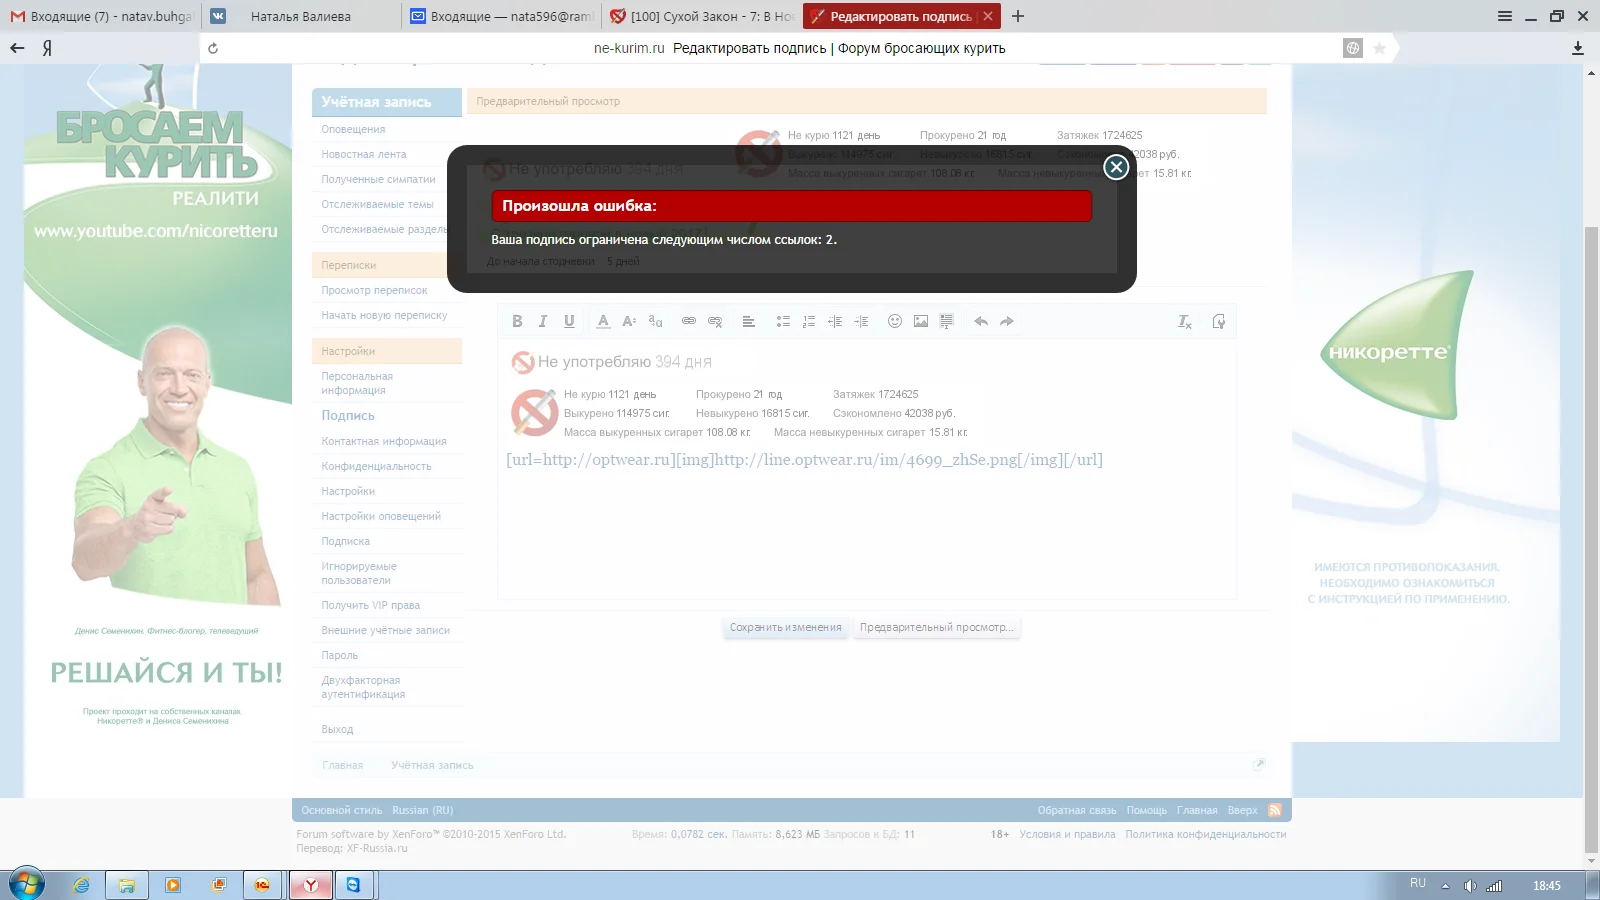Open the font size dropdown in the editor
Screen dimensions: 1600x900
click(629, 321)
